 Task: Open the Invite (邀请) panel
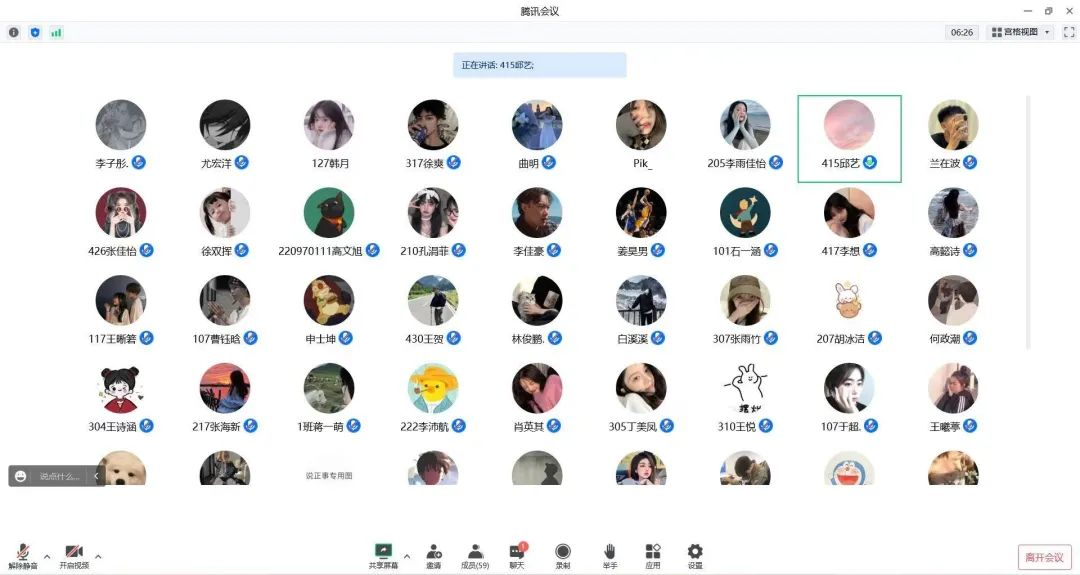point(434,556)
